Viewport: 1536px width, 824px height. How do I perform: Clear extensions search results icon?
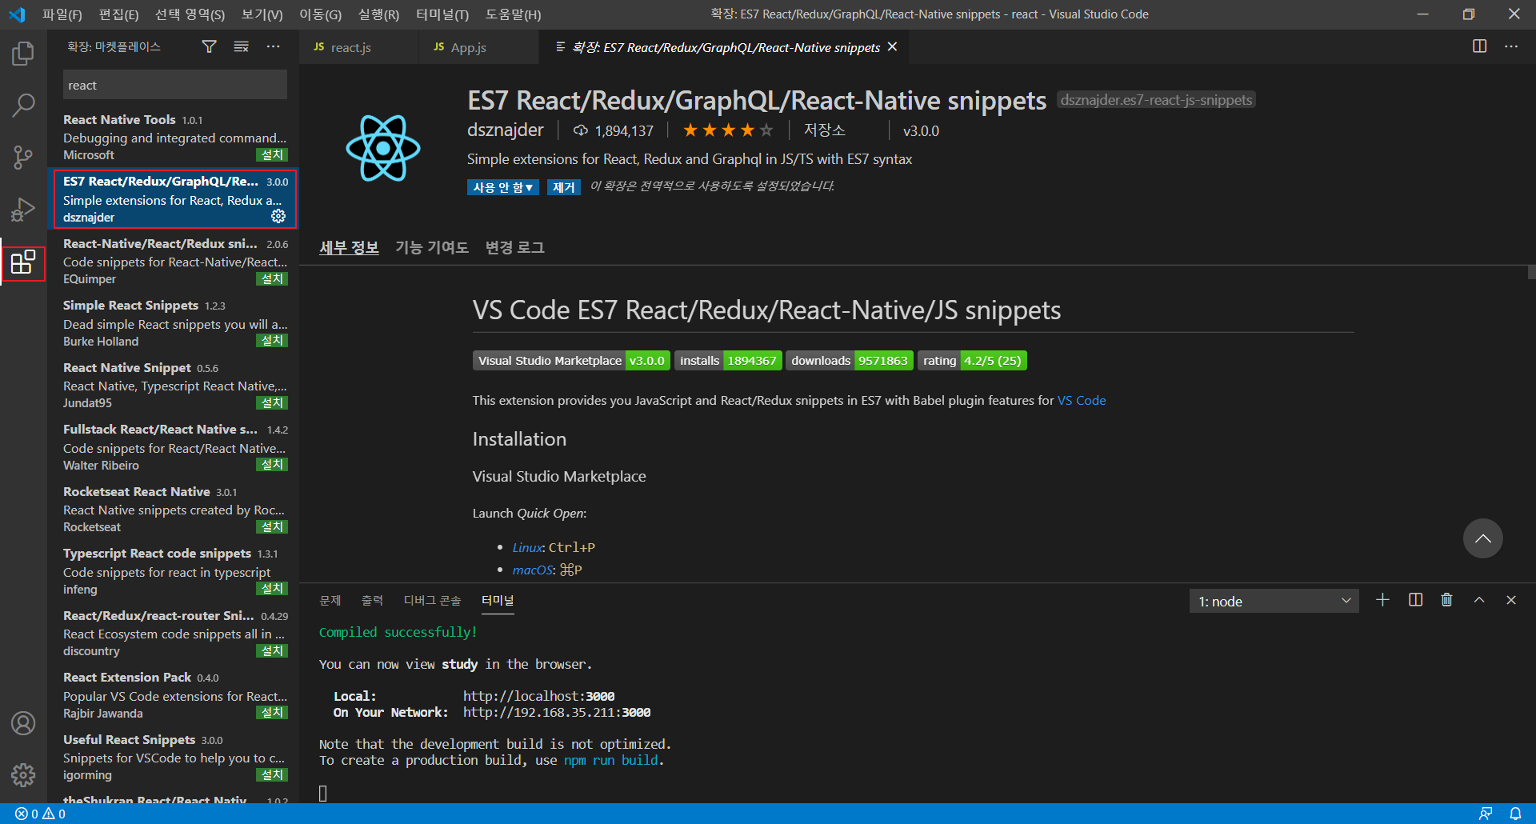tap(241, 47)
